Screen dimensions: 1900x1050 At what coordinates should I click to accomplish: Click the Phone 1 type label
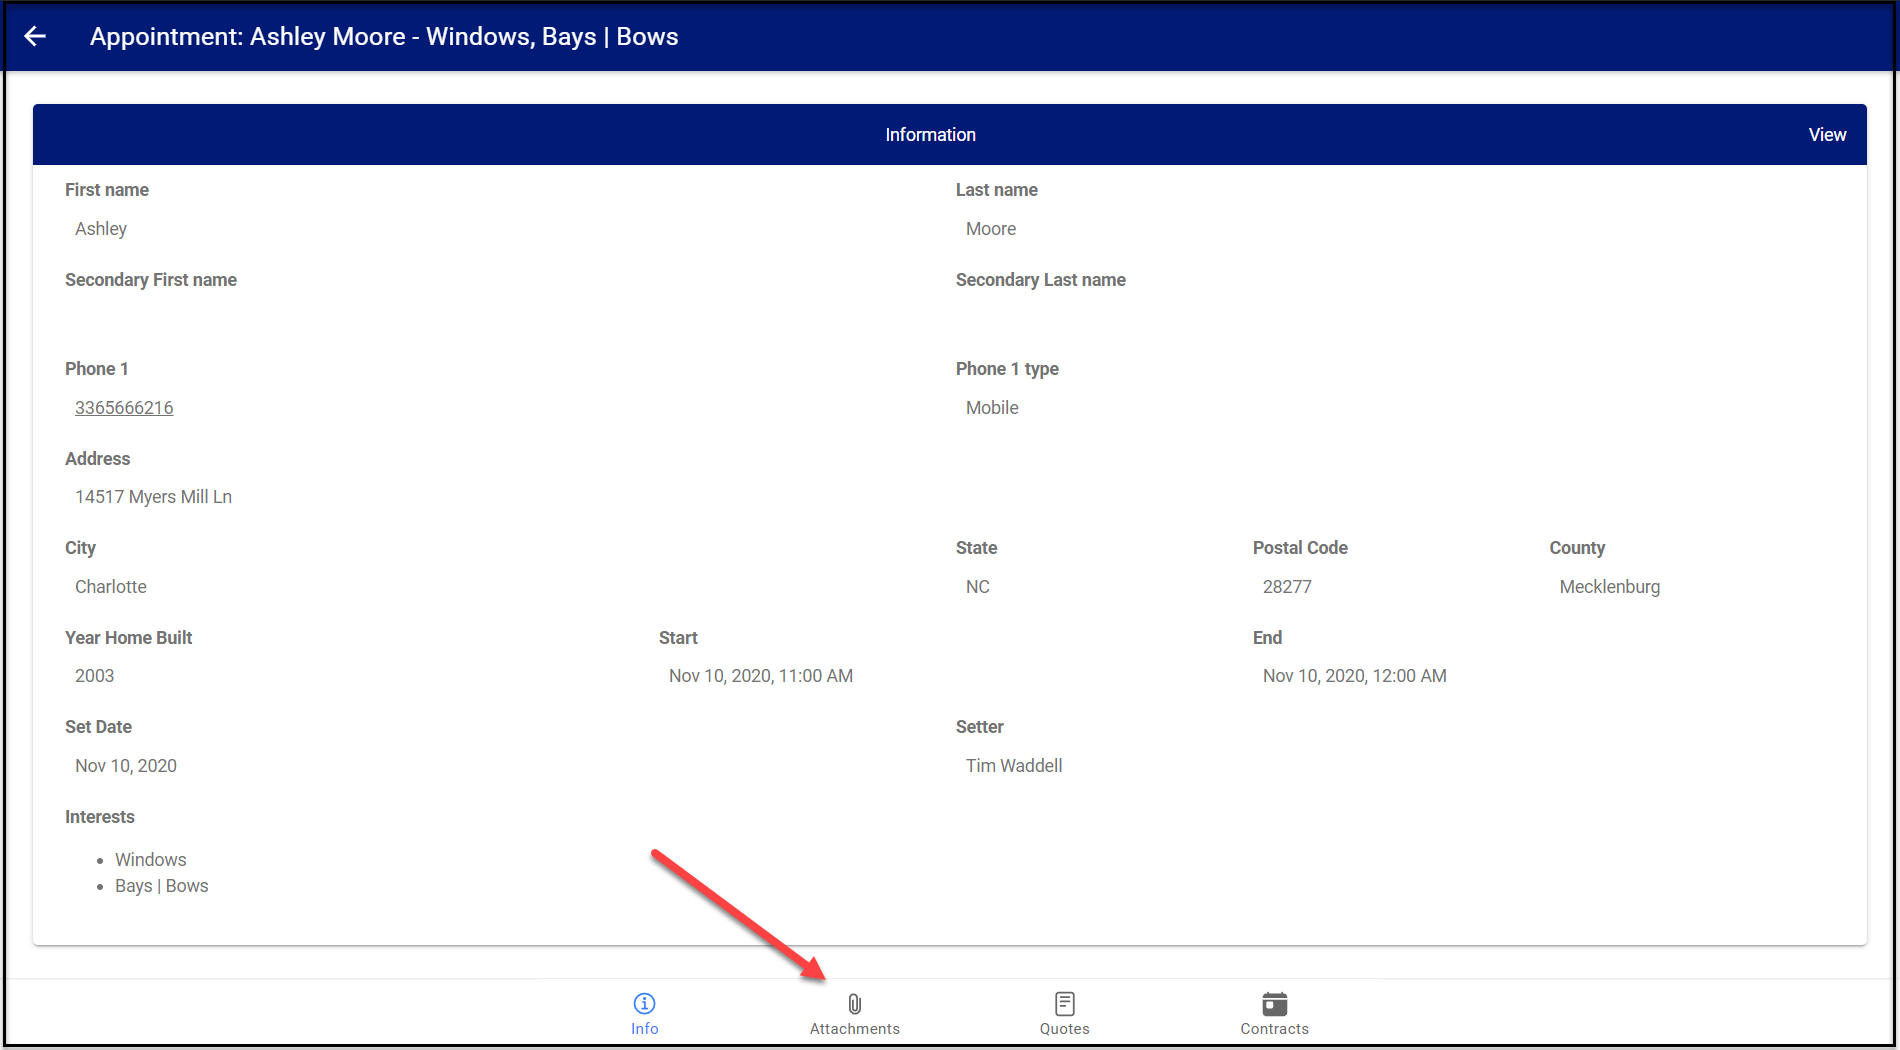(1007, 369)
